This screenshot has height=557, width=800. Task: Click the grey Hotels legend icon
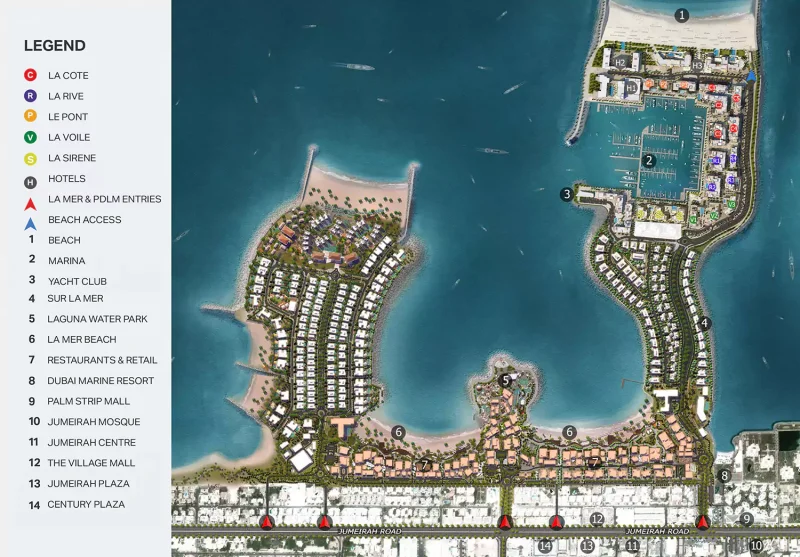[31, 179]
